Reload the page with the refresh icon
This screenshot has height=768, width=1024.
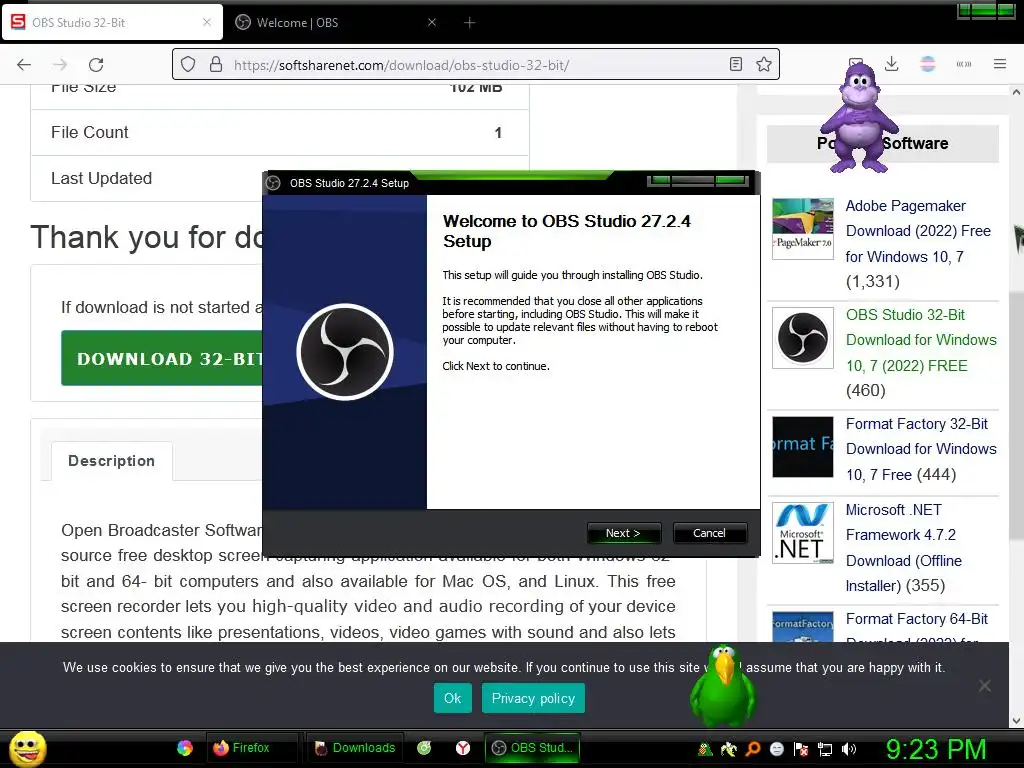point(96,65)
